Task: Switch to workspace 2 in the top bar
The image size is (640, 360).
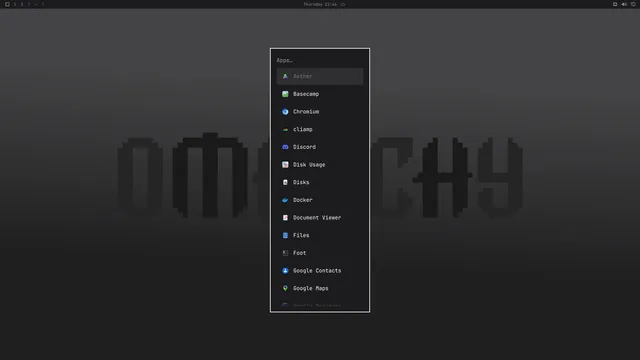Action: (22, 4)
